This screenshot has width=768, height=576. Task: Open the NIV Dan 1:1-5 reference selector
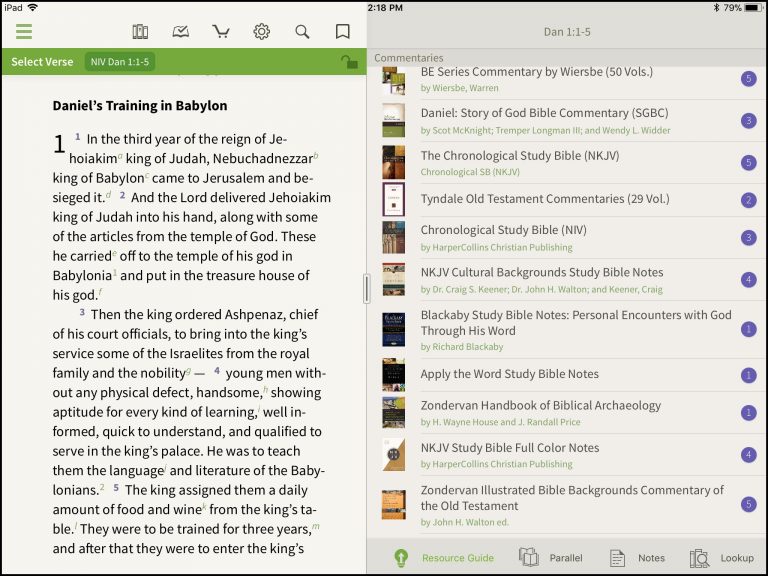tap(120, 62)
